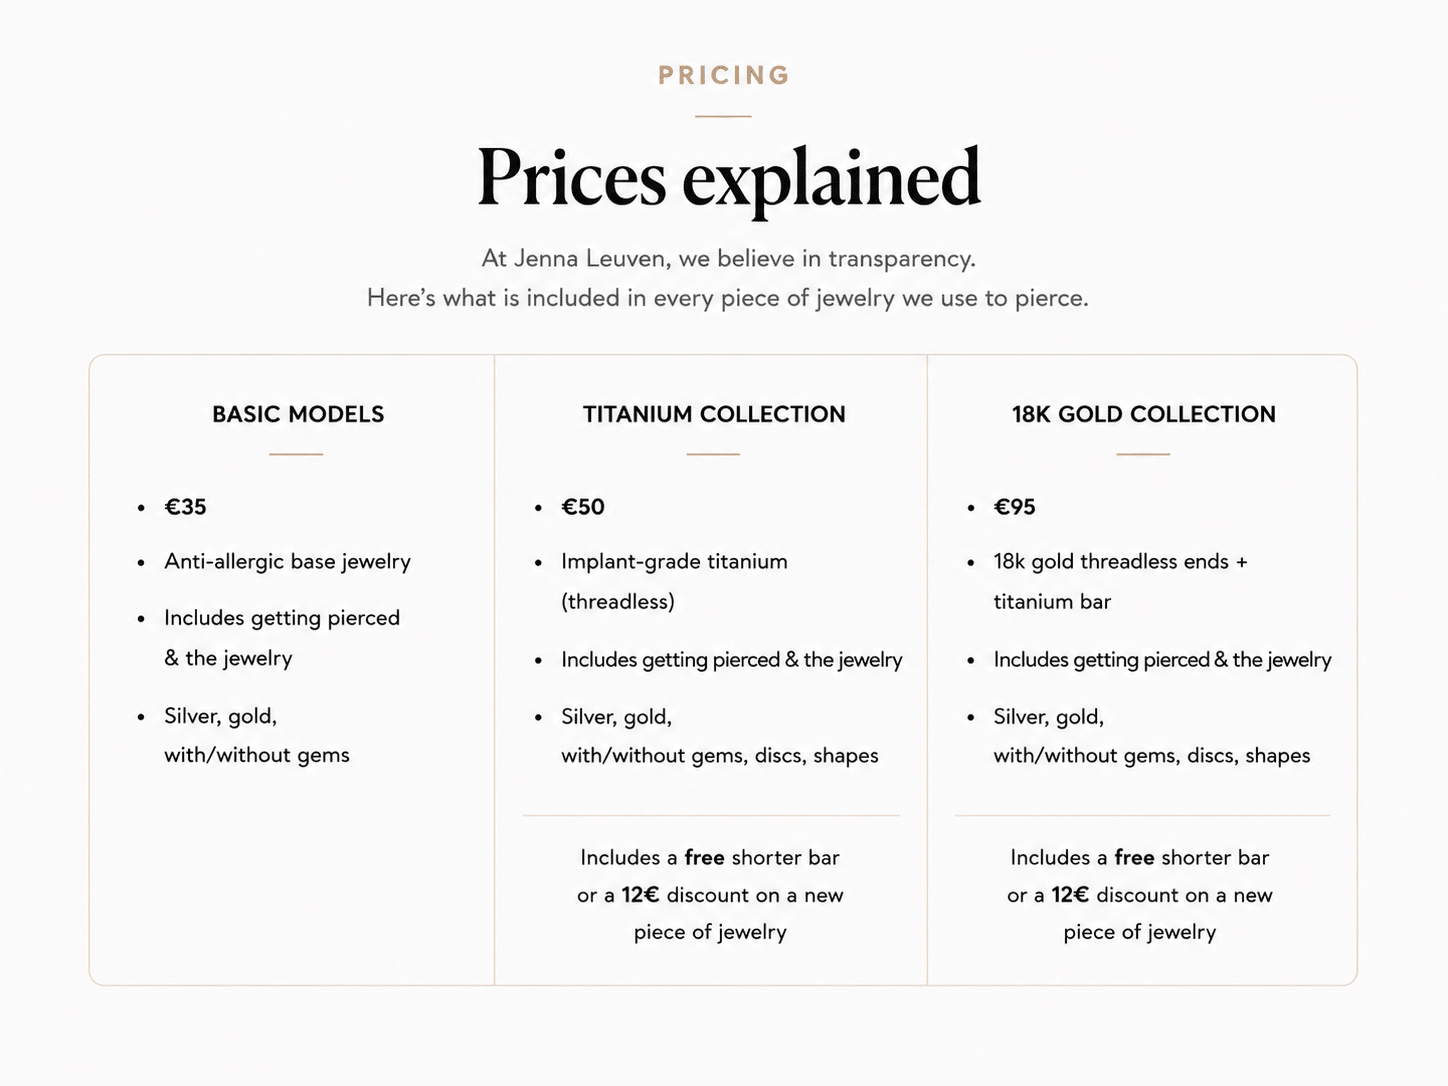Click At Jenna Leuven transparency sentence

point(728,258)
